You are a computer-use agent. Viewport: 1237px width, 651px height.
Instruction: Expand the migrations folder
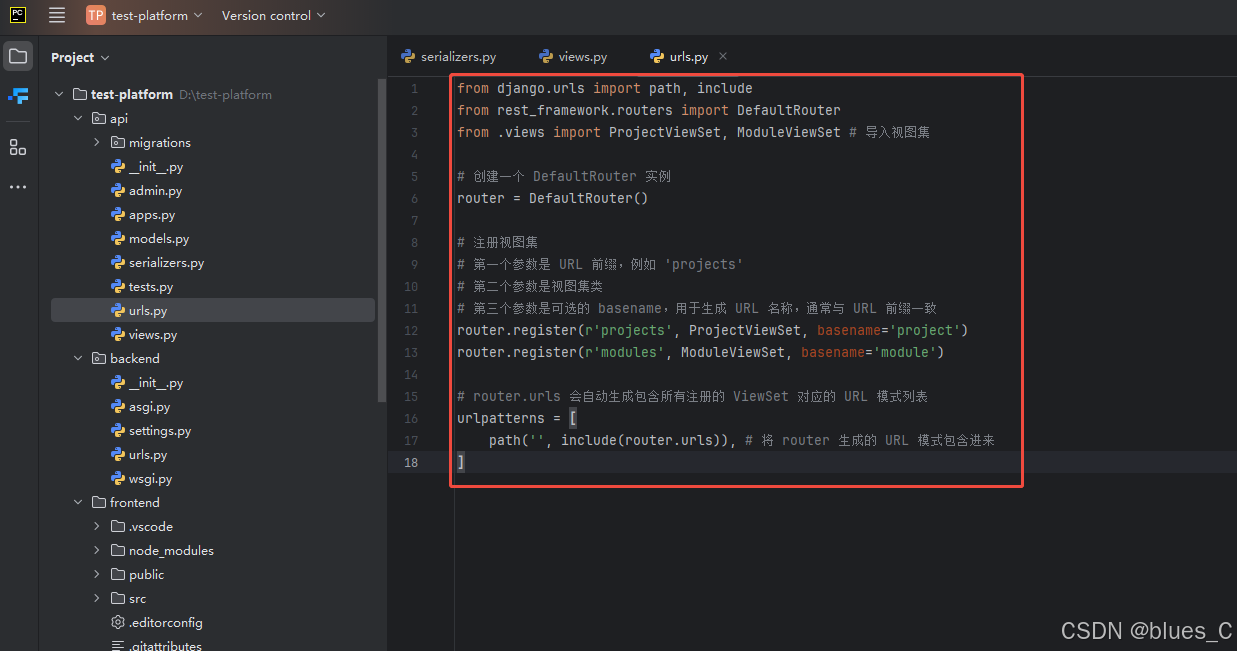(97, 142)
